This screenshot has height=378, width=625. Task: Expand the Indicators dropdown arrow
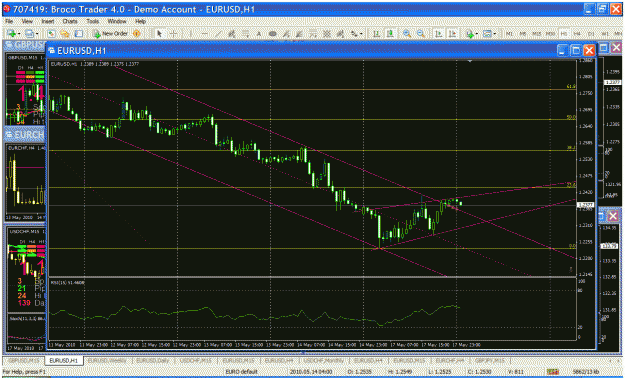477,34
